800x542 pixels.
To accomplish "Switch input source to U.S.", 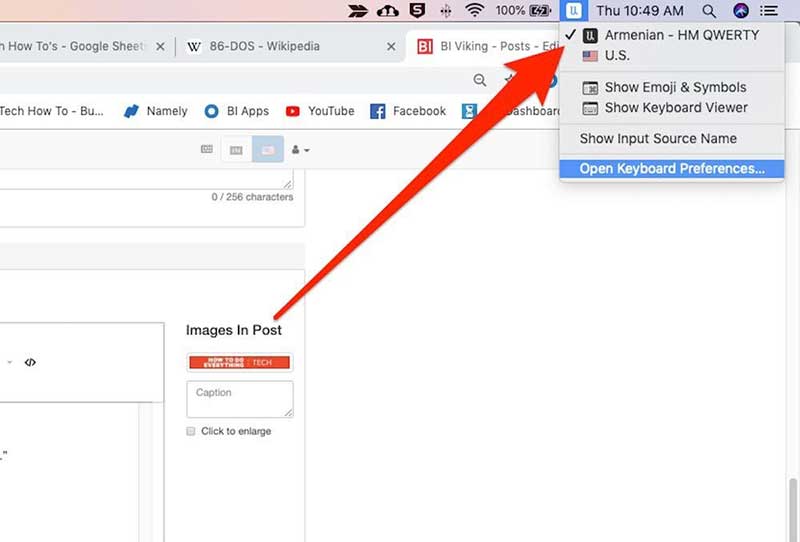I will [x=617, y=56].
